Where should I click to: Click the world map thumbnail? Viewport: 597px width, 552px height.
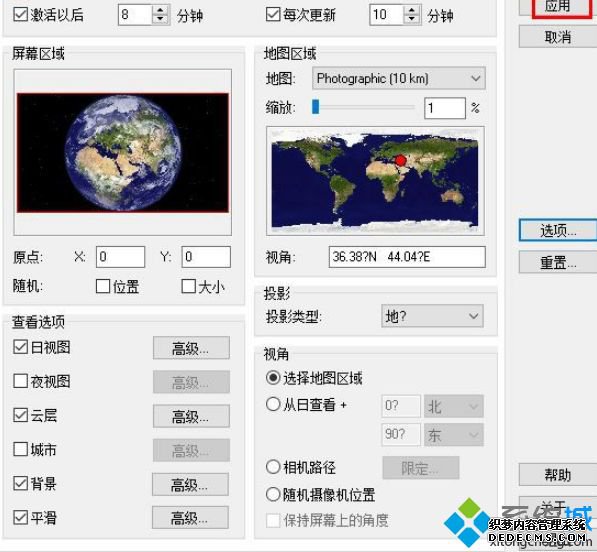(x=375, y=181)
